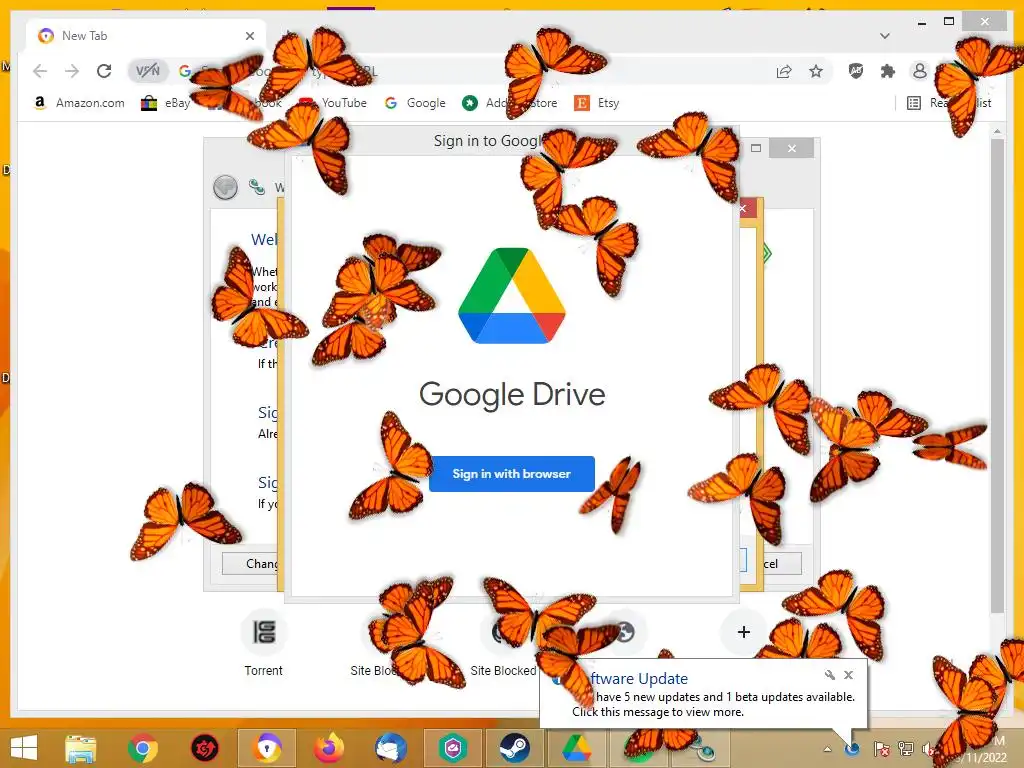Bookmark this page with the star icon
Viewport: 1024px width, 768px height.
[x=816, y=71]
